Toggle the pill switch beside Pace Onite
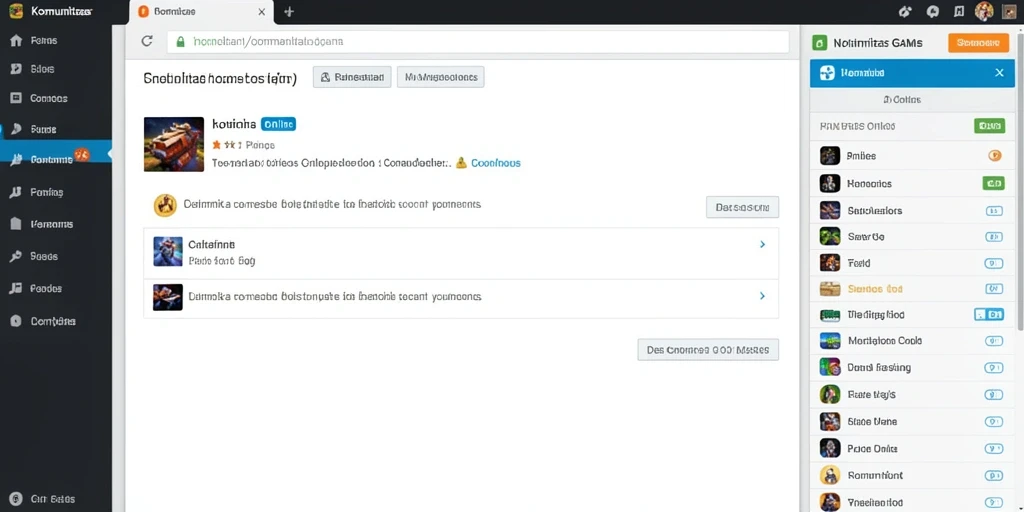 point(993,449)
